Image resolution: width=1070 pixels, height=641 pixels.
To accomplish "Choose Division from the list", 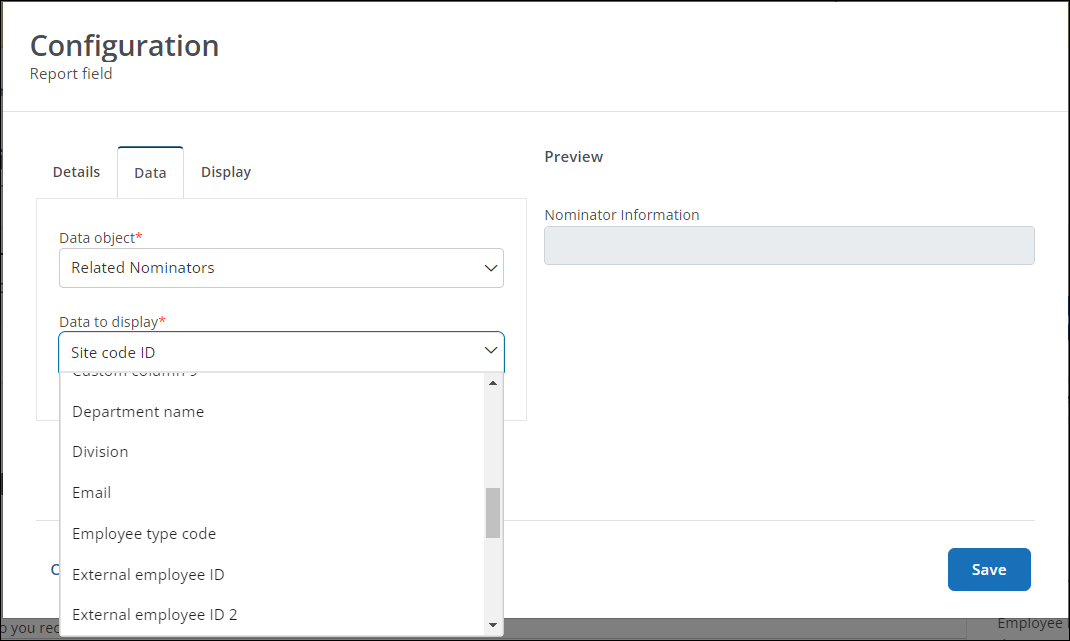I will 272,452.
